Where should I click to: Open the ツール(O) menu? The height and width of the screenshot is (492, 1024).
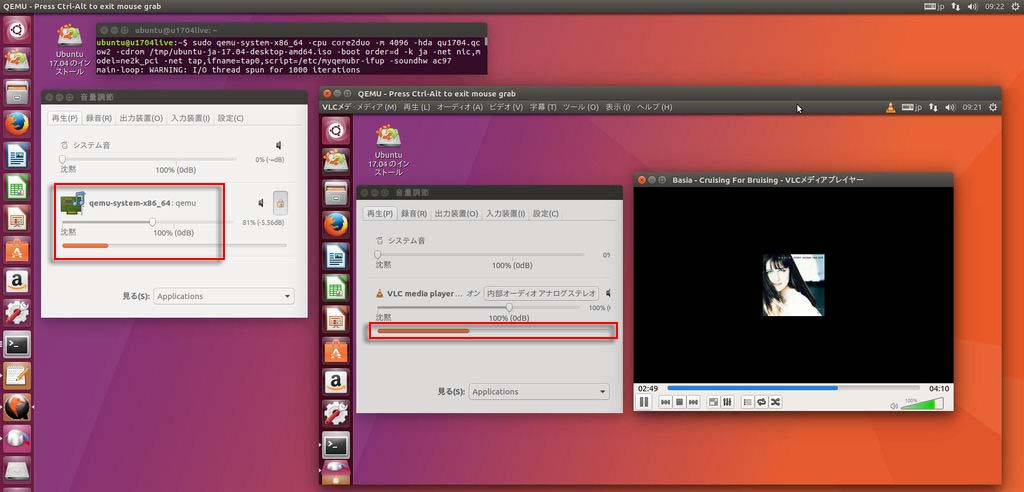pyautogui.click(x=581, y=107)
